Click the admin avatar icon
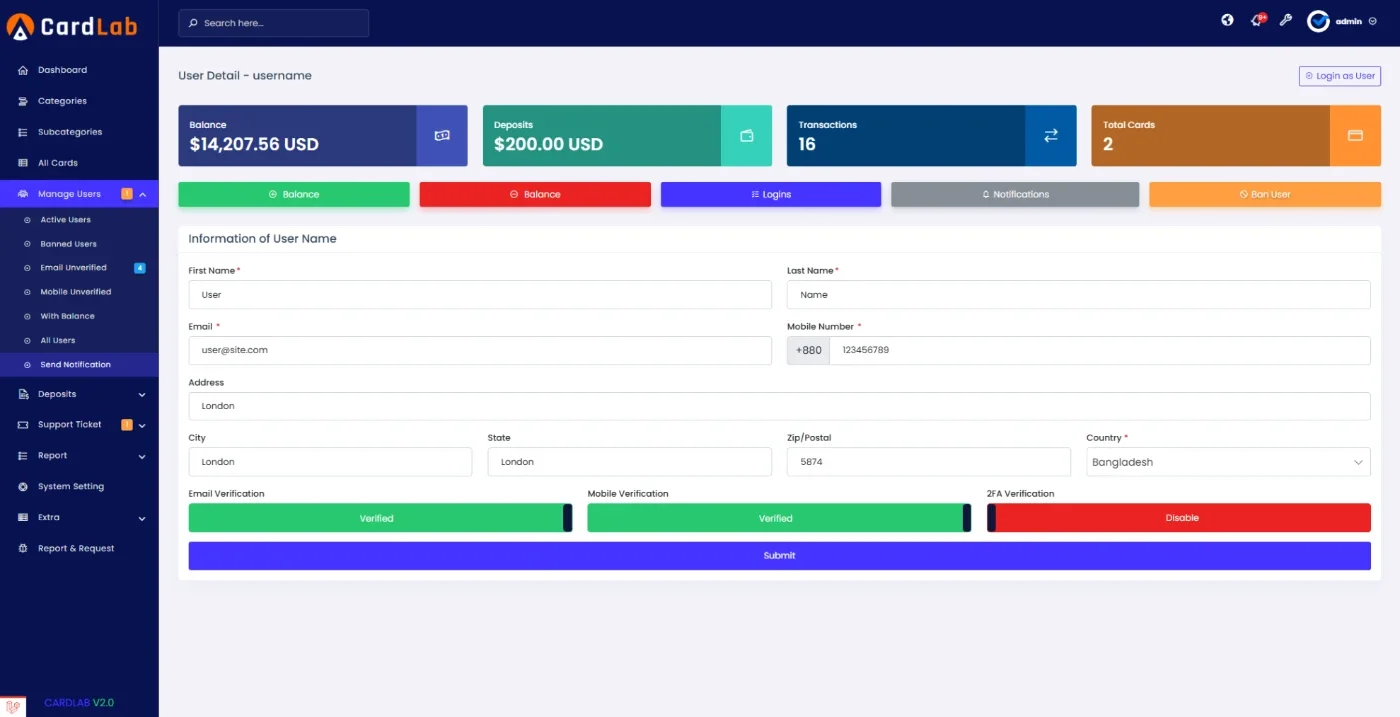Viewport: 1400px width, 717px height. 1318,21
